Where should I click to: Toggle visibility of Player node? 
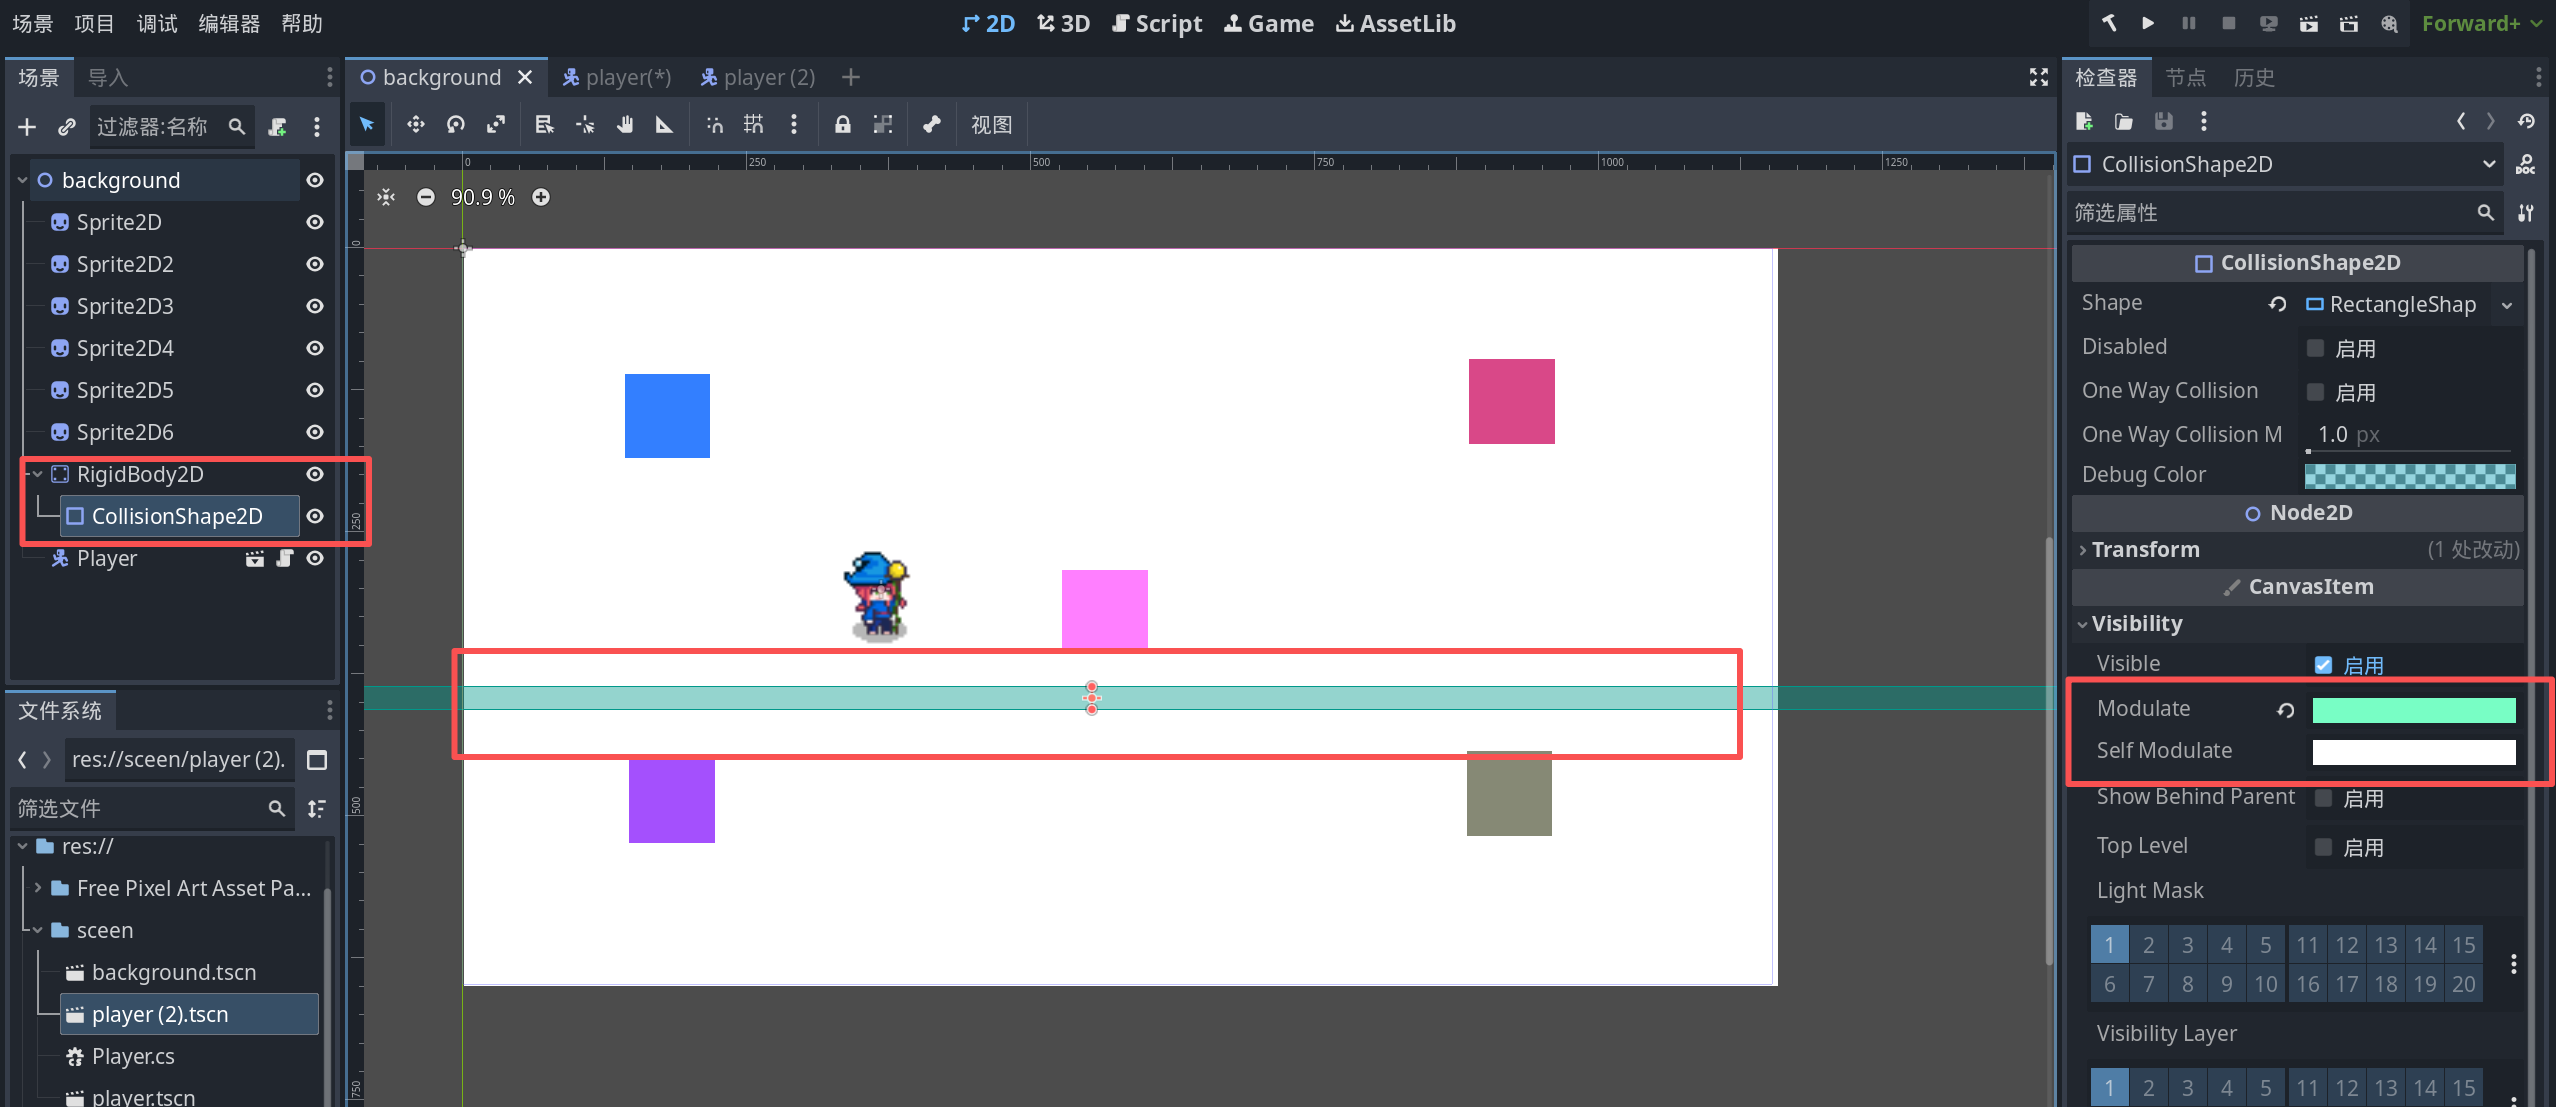pos(315,558)
